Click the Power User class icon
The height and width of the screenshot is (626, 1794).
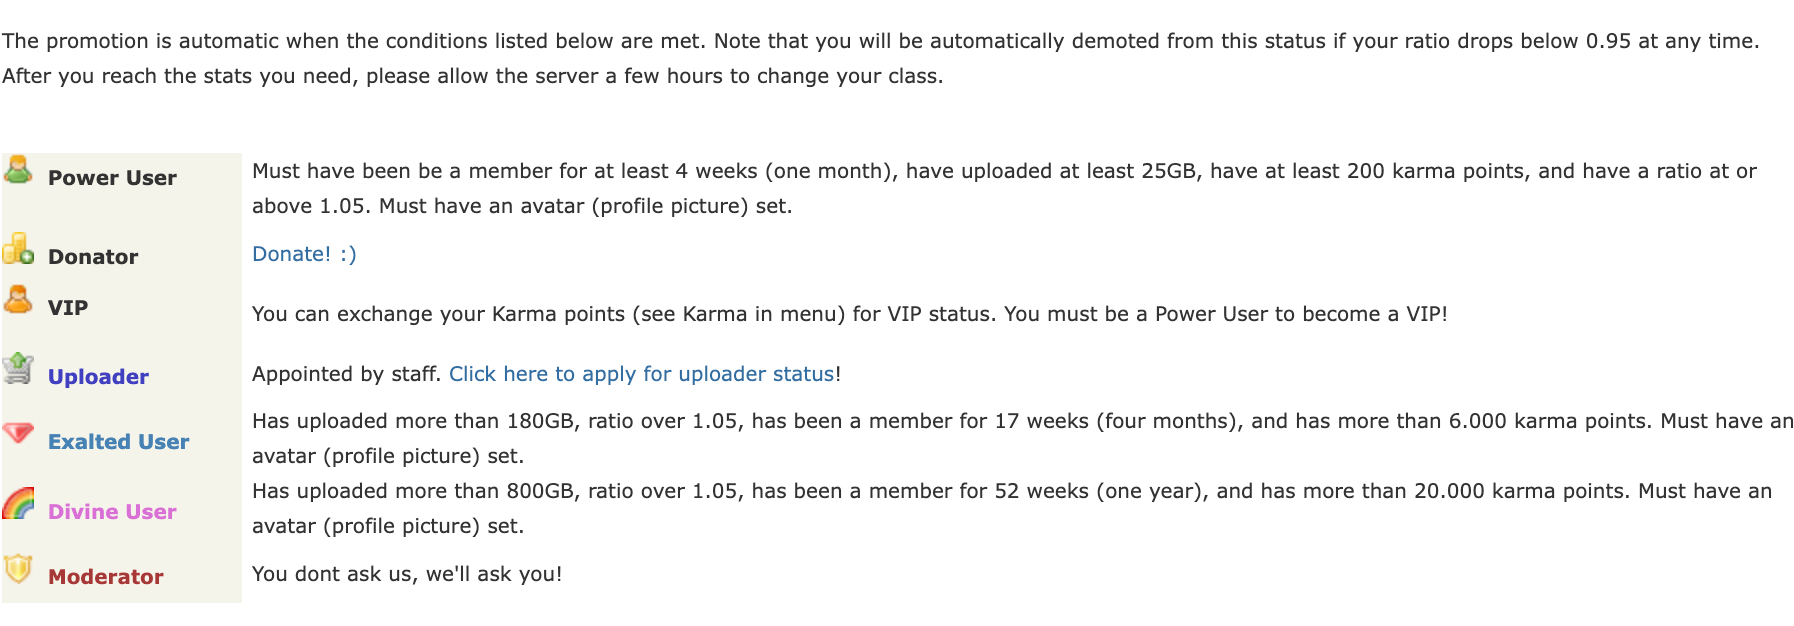click(x=18, y=170)
